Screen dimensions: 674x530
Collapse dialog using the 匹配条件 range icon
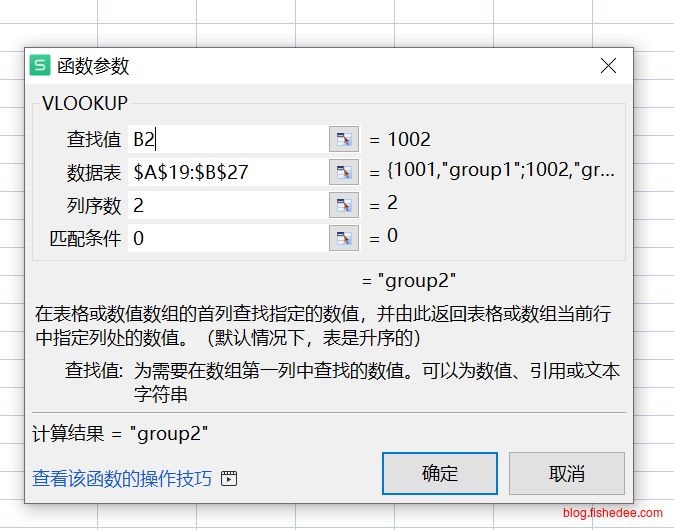[343, 238]
